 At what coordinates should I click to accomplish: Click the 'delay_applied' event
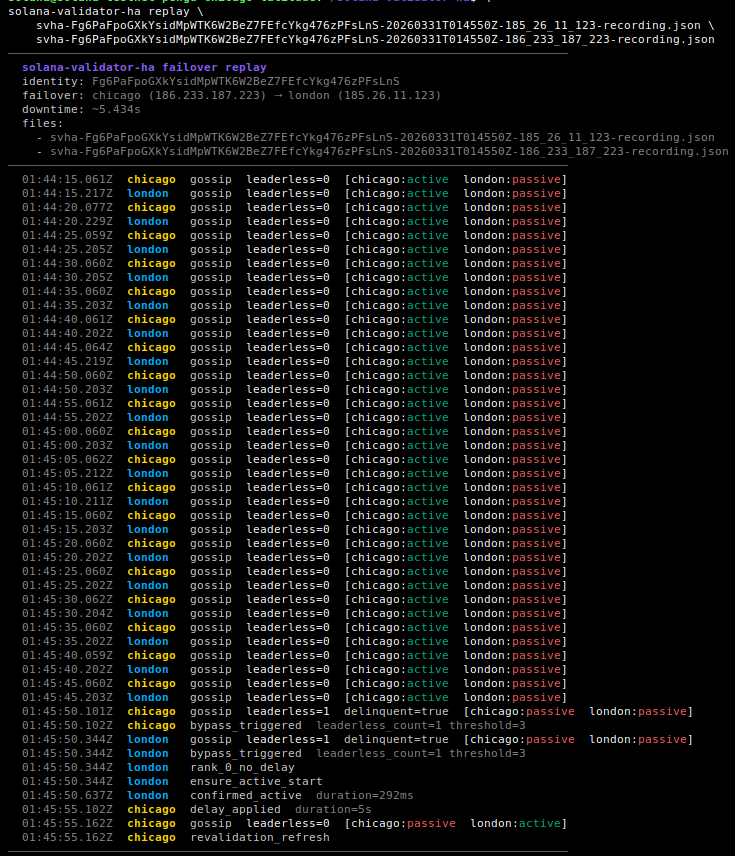tap(235, 810)
